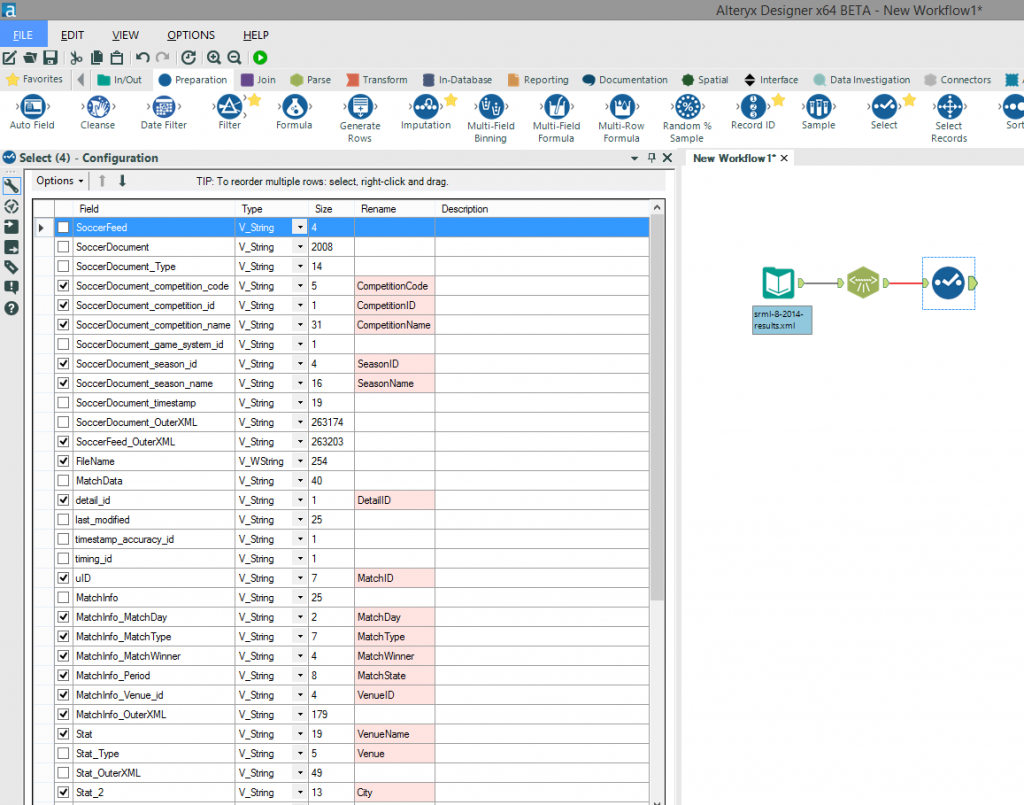Open the EDIT menu
This screenshot has width=1024, height=805.
72,35
